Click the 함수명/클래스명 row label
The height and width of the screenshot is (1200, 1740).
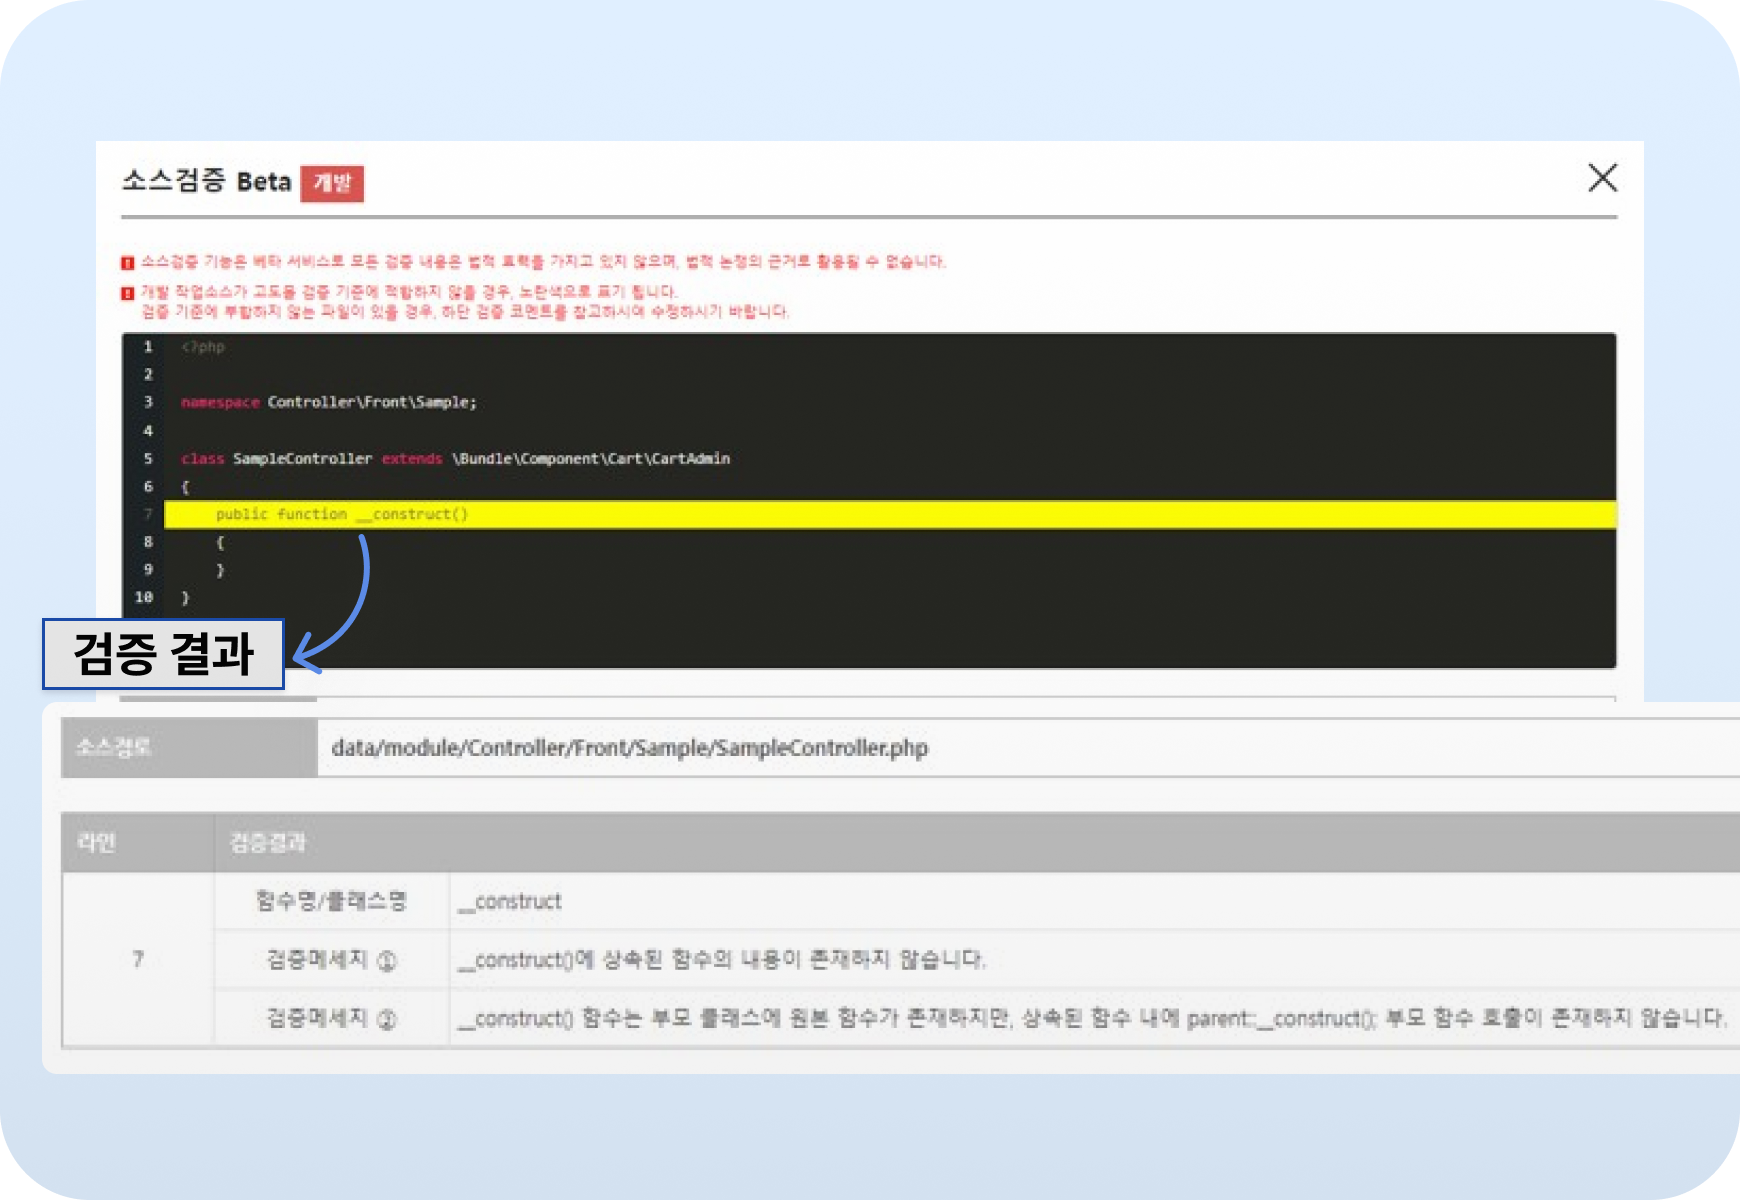331,901
